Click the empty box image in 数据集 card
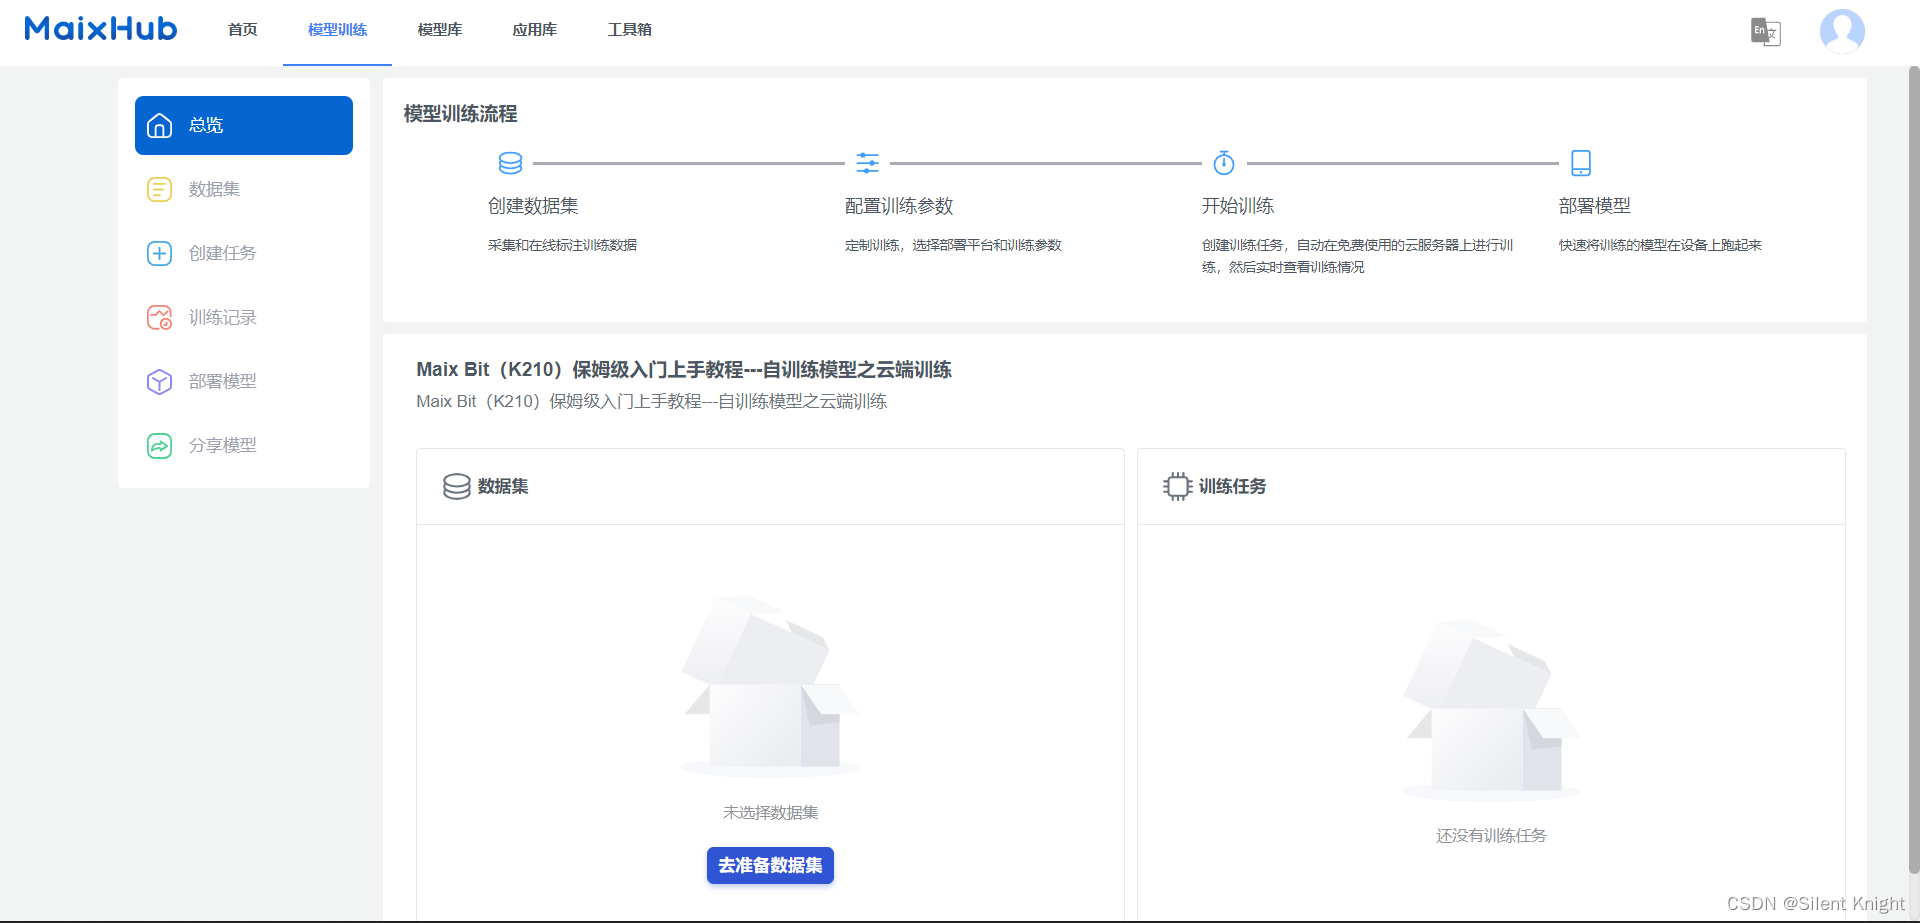1920x923 pixels. point(770,687)
